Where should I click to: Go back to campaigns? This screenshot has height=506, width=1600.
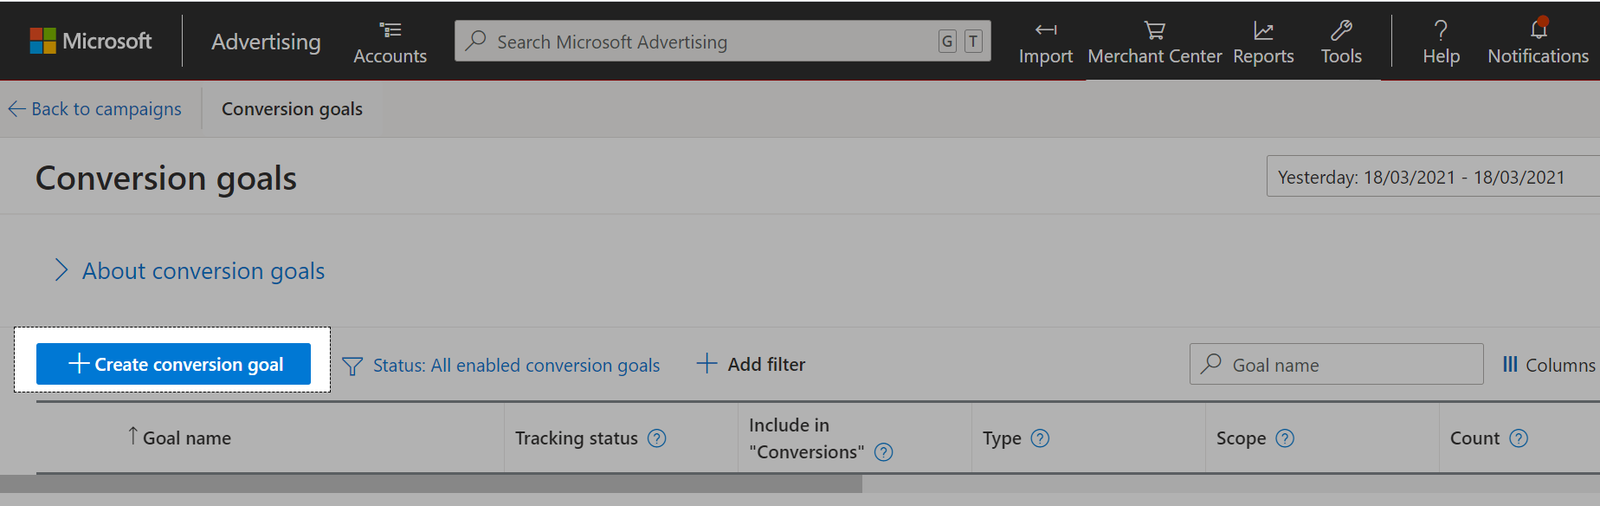tap(95, 109)
